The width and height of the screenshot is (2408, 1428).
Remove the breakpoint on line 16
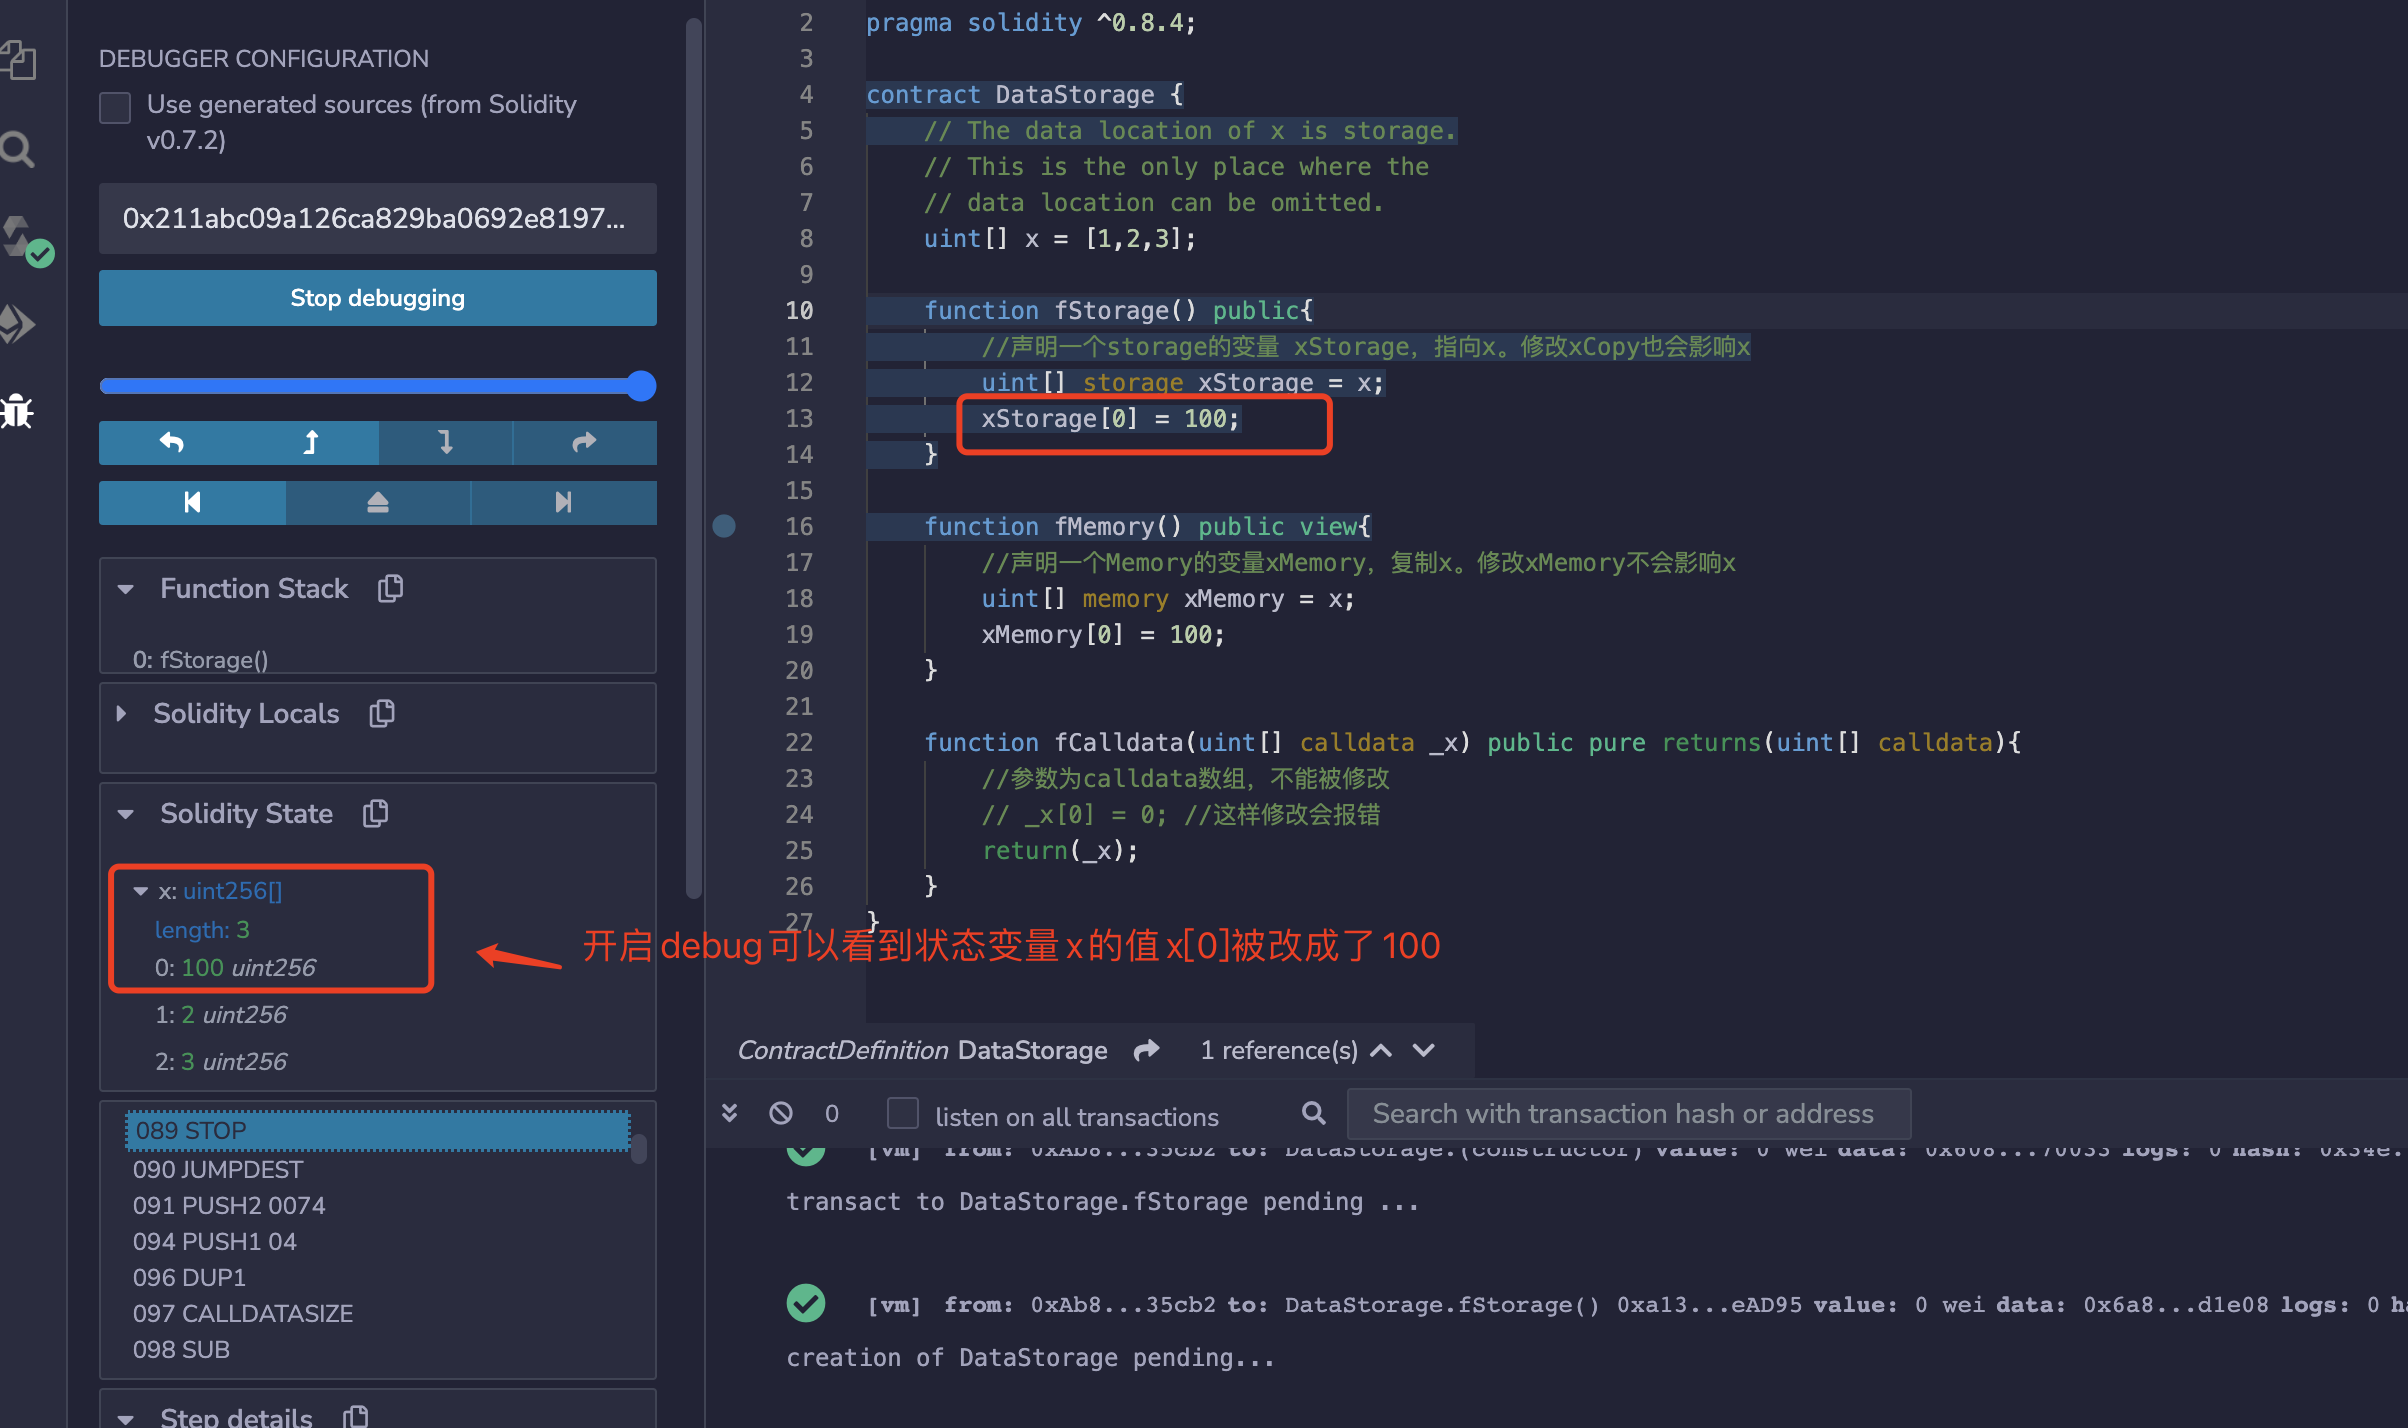724,526
